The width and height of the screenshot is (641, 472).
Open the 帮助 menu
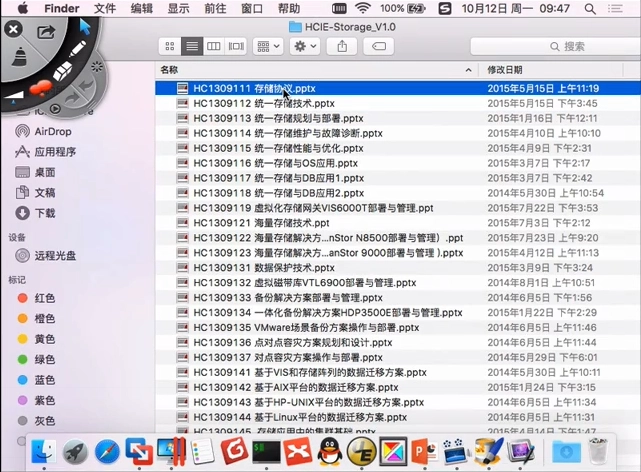pos(289,8)
